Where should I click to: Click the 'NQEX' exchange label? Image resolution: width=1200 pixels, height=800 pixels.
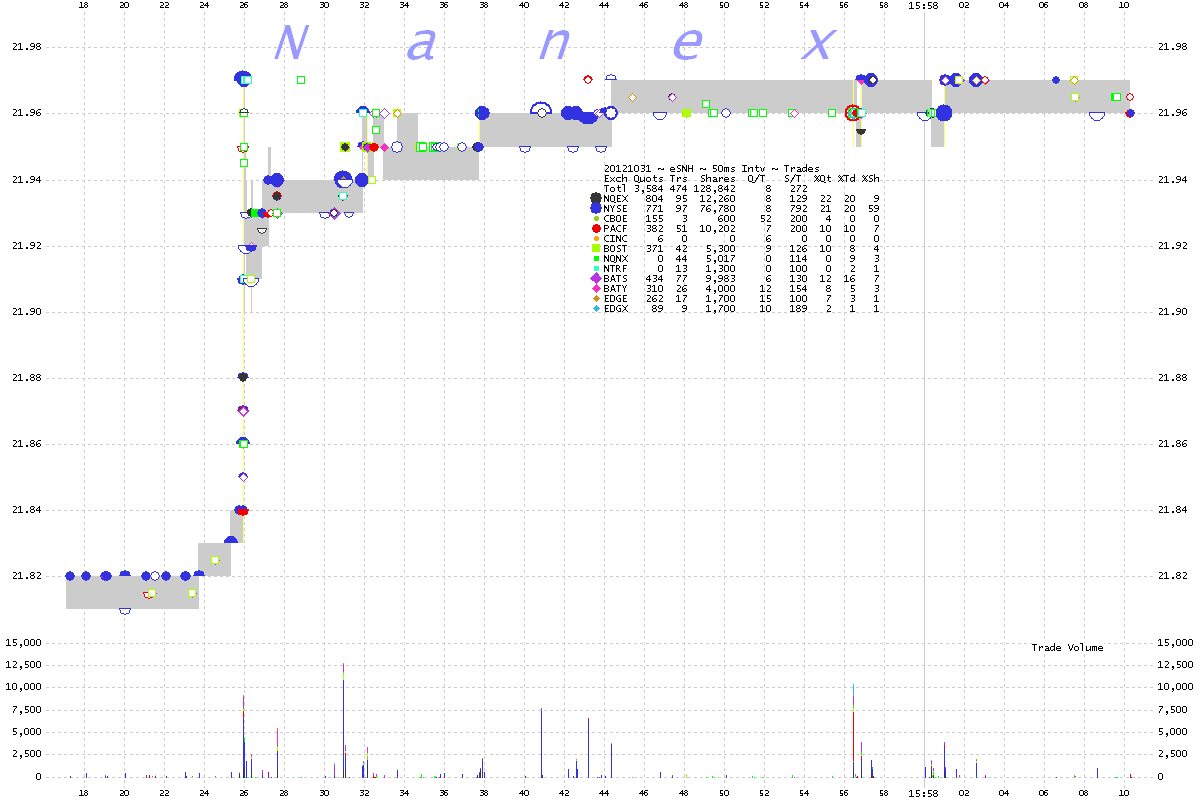615,198
